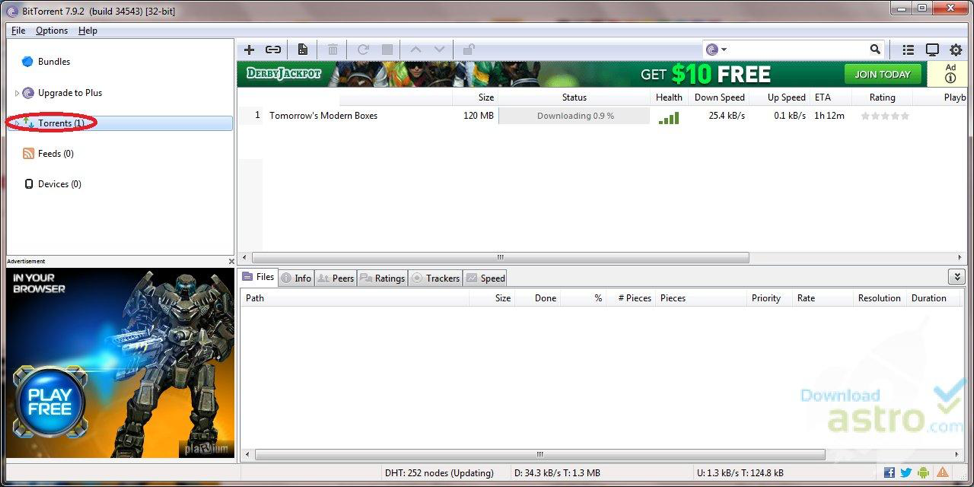974x487 pixels.
Task: Switch to the Speed tab
Action: pyautogui.click(x=485, y=278)
